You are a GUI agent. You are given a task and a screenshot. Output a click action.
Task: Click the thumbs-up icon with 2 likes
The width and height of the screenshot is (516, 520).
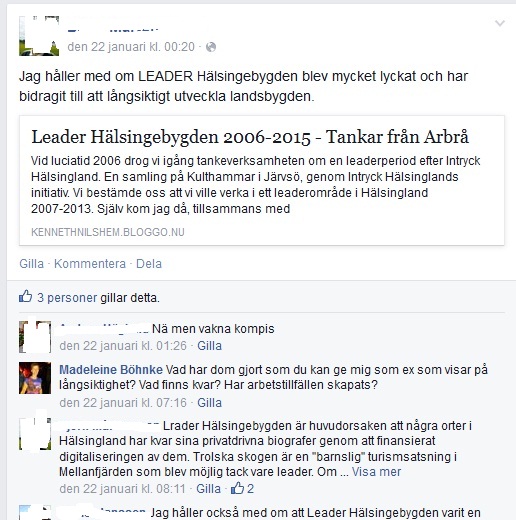238,488
